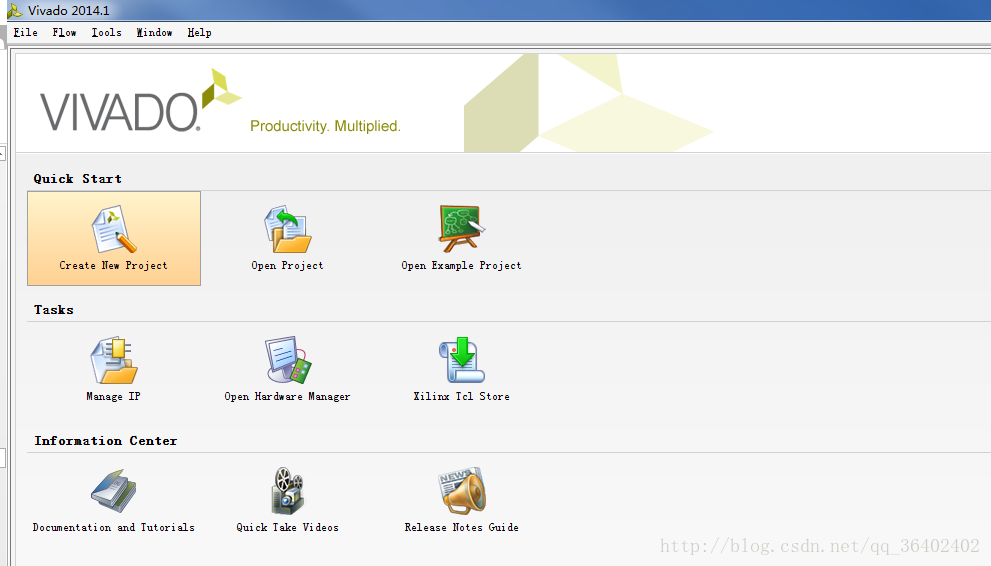Click the "Open Example Project" text link
Screen dimensions: 991x566
[x=461, y=265]
